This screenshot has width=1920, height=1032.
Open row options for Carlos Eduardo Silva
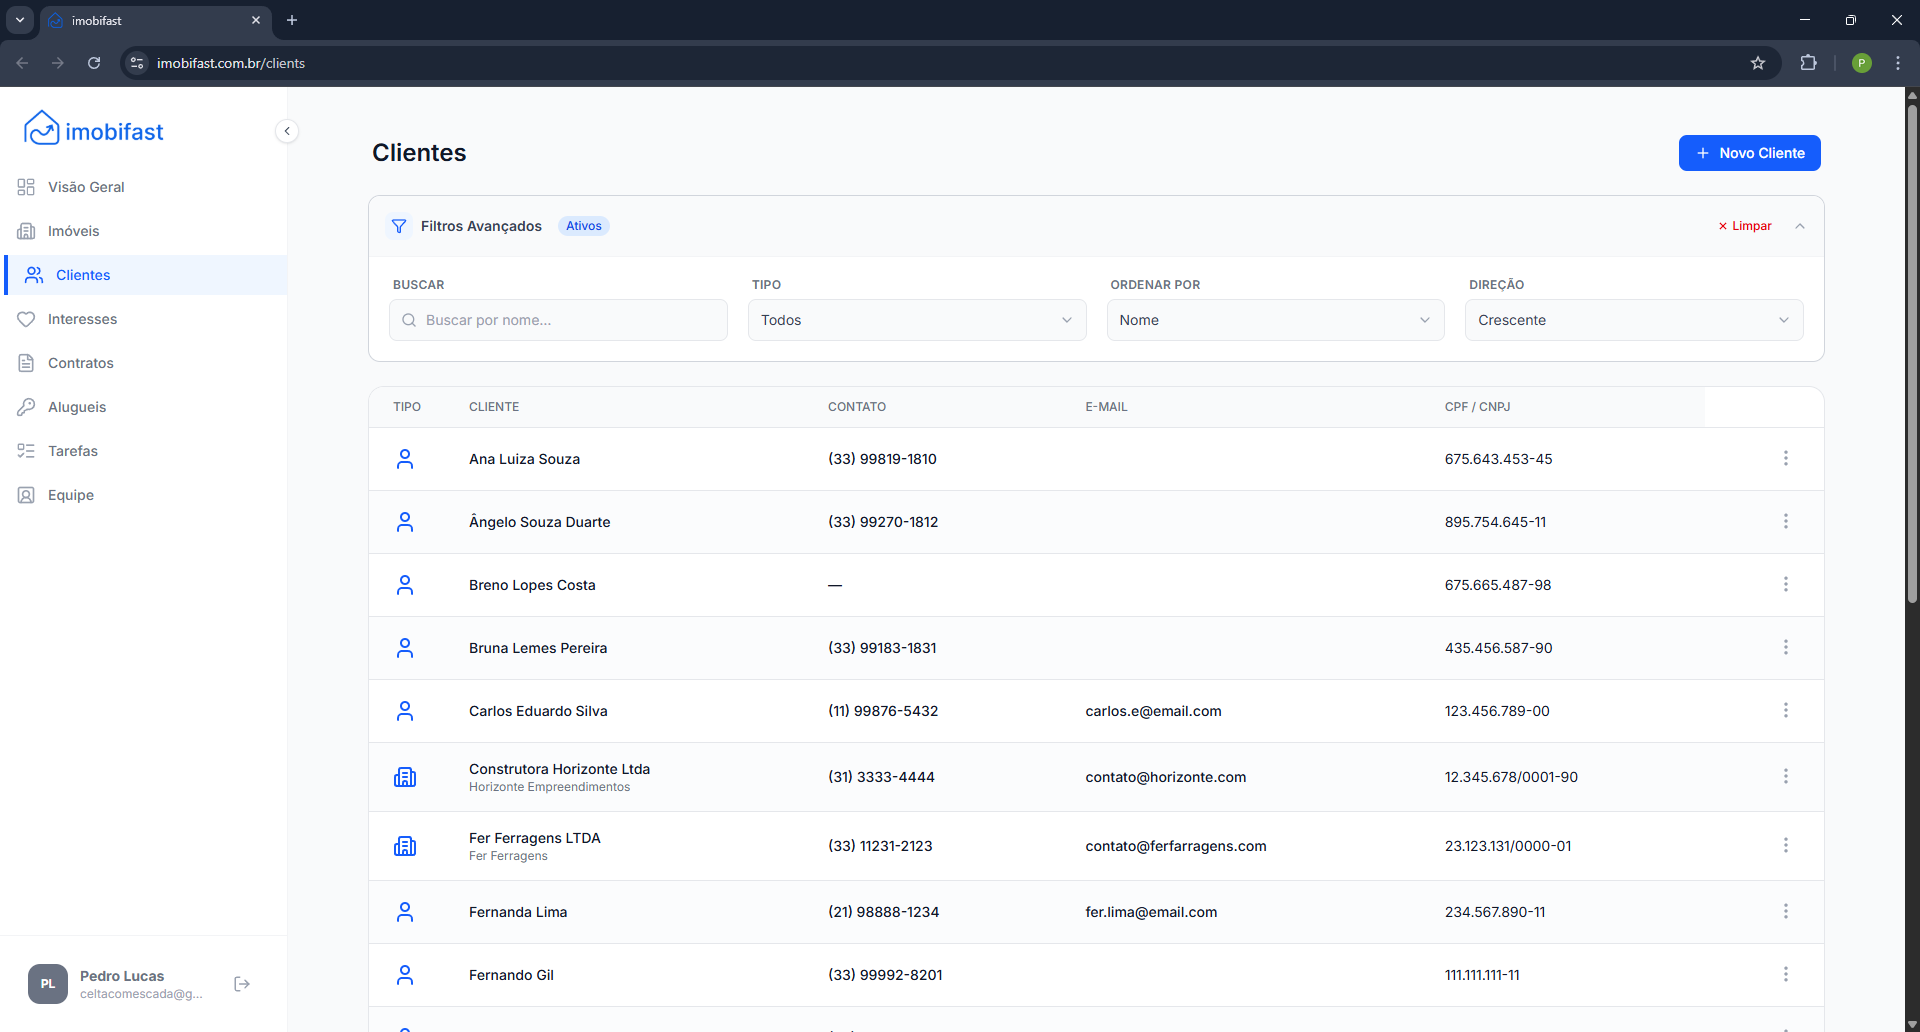(1785, 711)
